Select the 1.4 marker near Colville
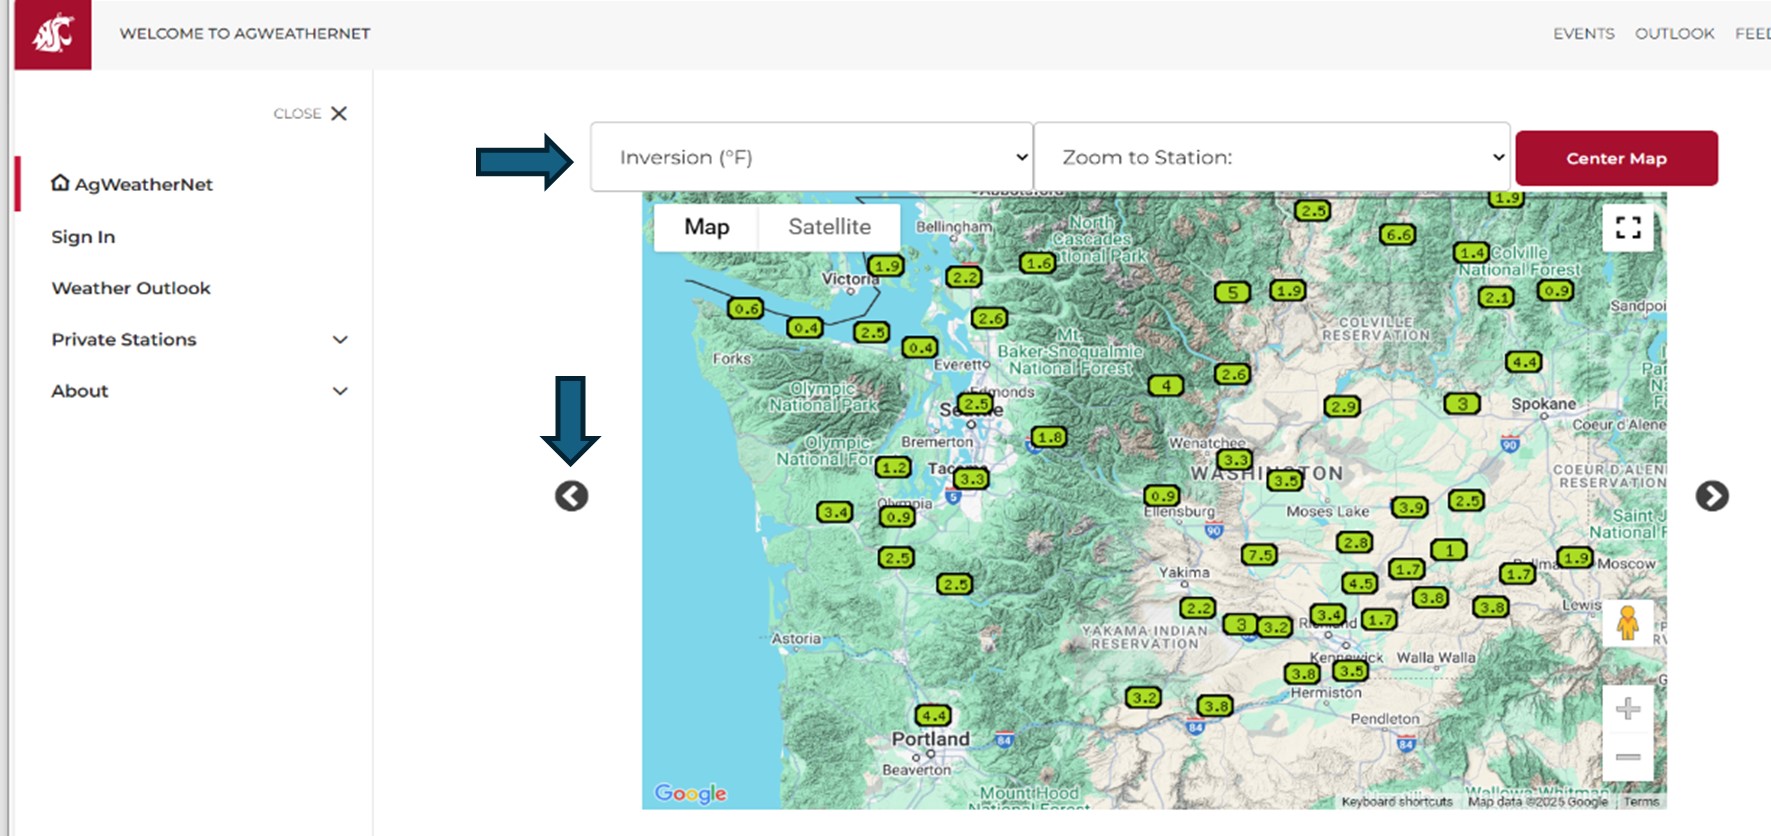The image size is (1771, 836). click(x=1472, y=253)
